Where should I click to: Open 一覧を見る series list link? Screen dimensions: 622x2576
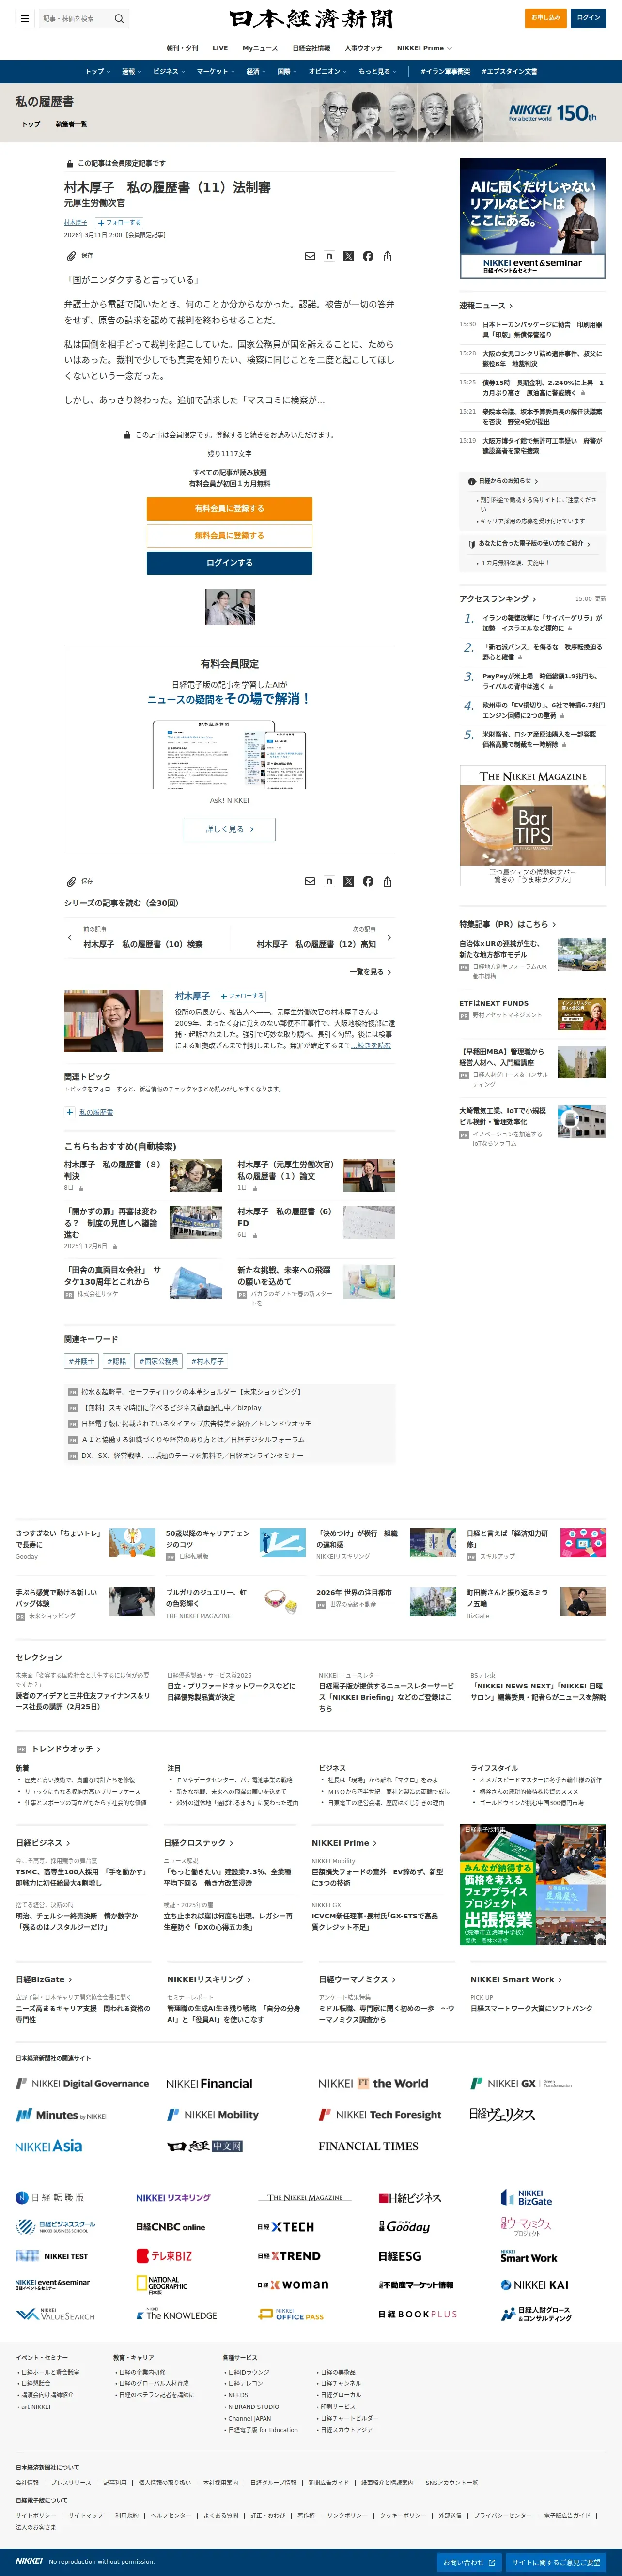(x=370, y=971)
